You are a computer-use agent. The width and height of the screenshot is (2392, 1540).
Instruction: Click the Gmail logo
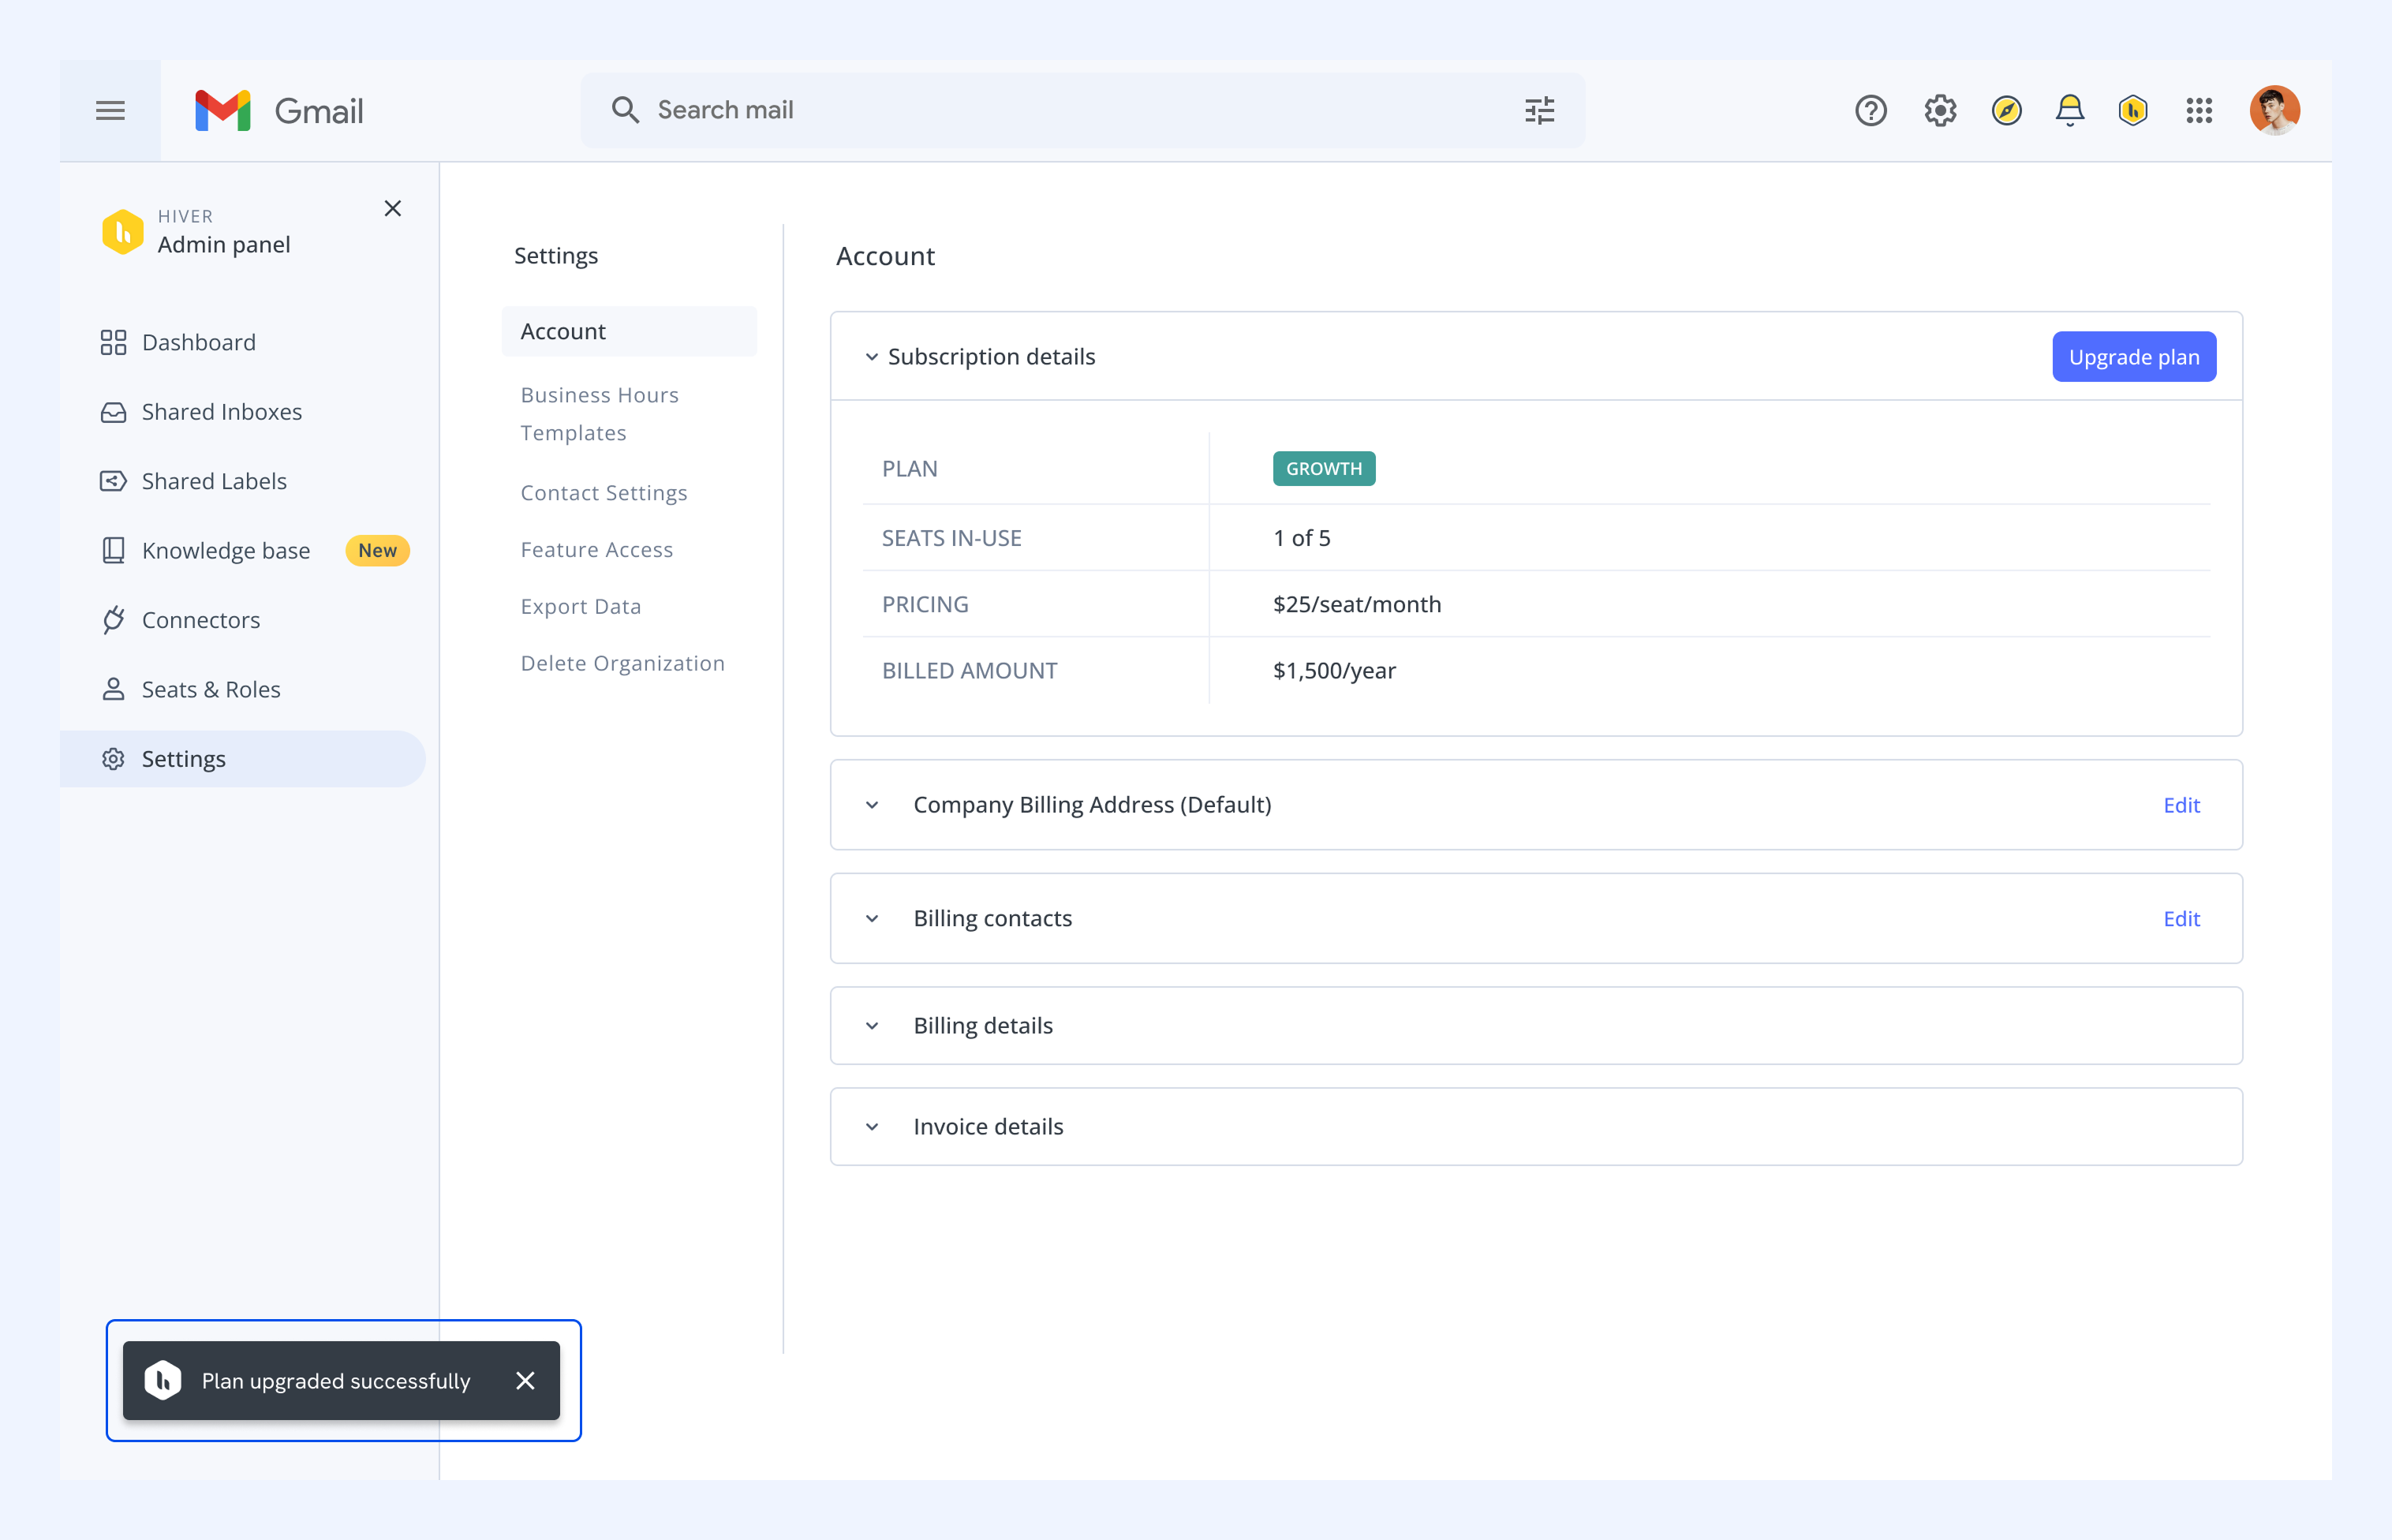279,110
